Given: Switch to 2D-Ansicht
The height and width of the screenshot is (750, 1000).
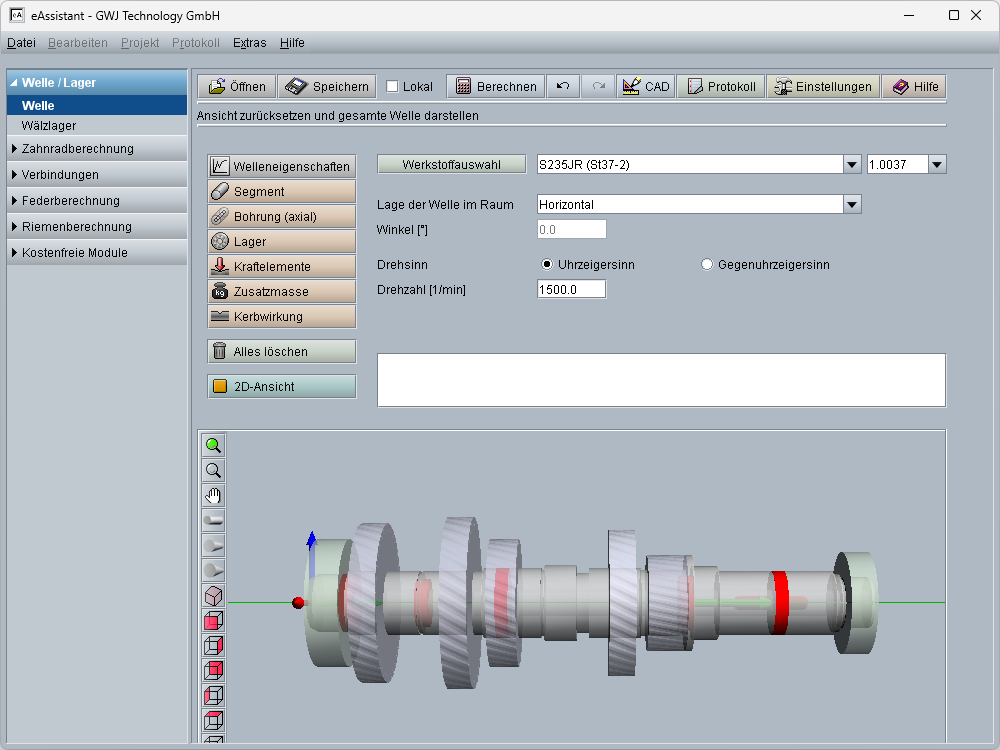Looking at the screenshot, I should click(x=281, y=387).
